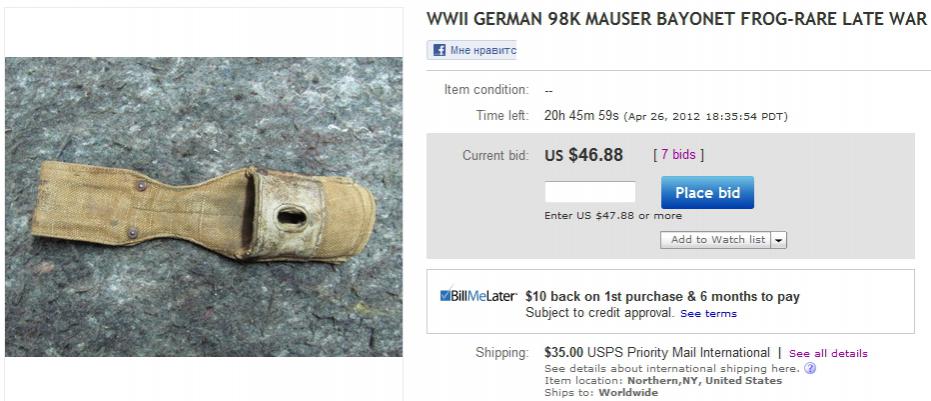The height and width of the screenshot is (401, 931).
Task: Open the 7 bids history link
Action: [x=678, y=155]
